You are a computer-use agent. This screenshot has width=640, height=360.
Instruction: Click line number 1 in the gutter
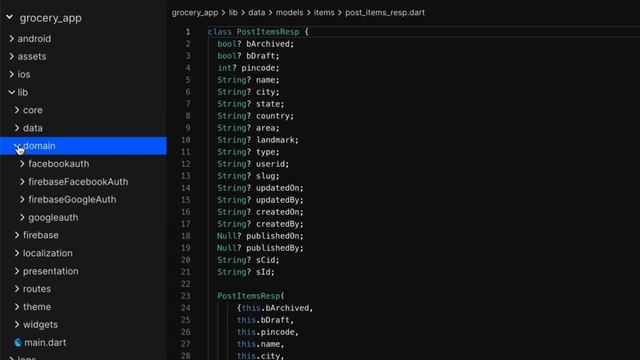click(188, 32)
